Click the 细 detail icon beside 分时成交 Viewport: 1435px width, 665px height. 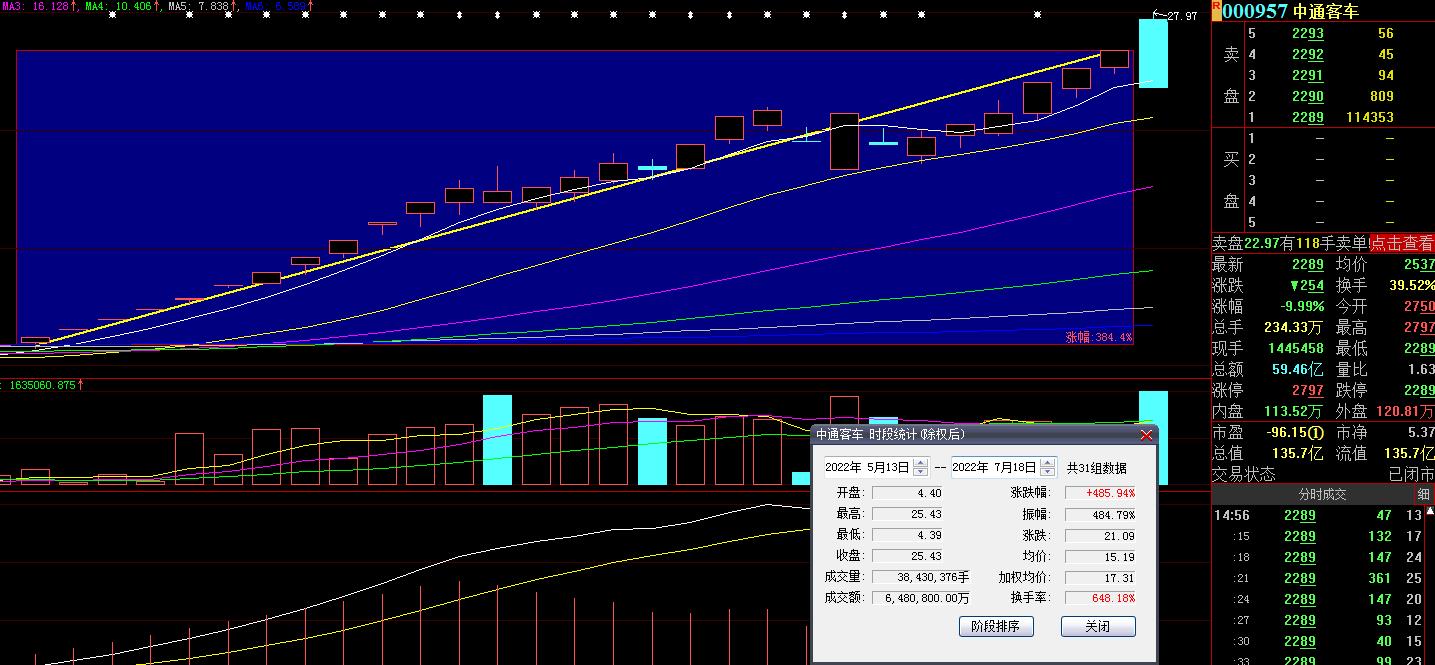pyautogui.click(x=1423, y=494)
